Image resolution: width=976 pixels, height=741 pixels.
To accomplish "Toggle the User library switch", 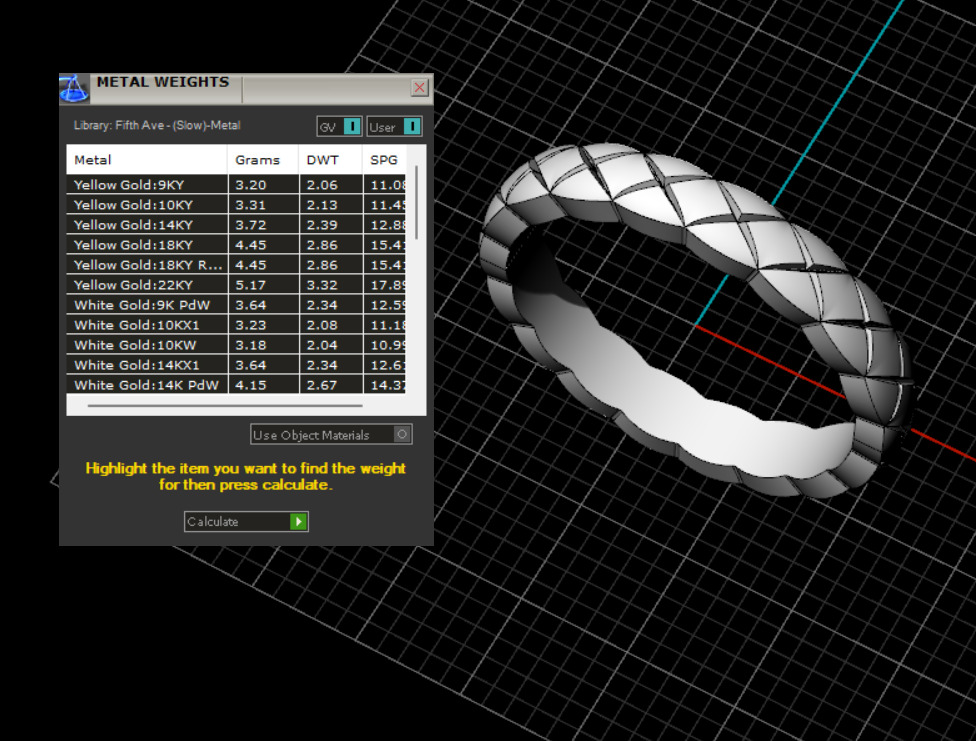I will (395, 126).
